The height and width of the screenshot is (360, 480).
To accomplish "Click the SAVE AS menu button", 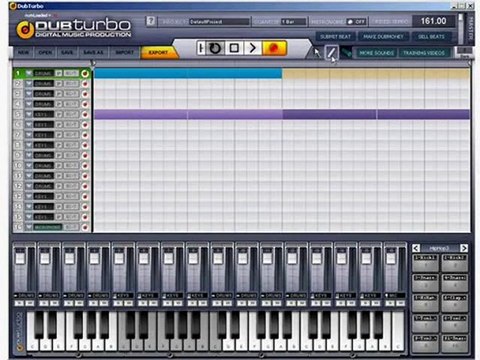I will pyautogui.click(x=93, y=53).
